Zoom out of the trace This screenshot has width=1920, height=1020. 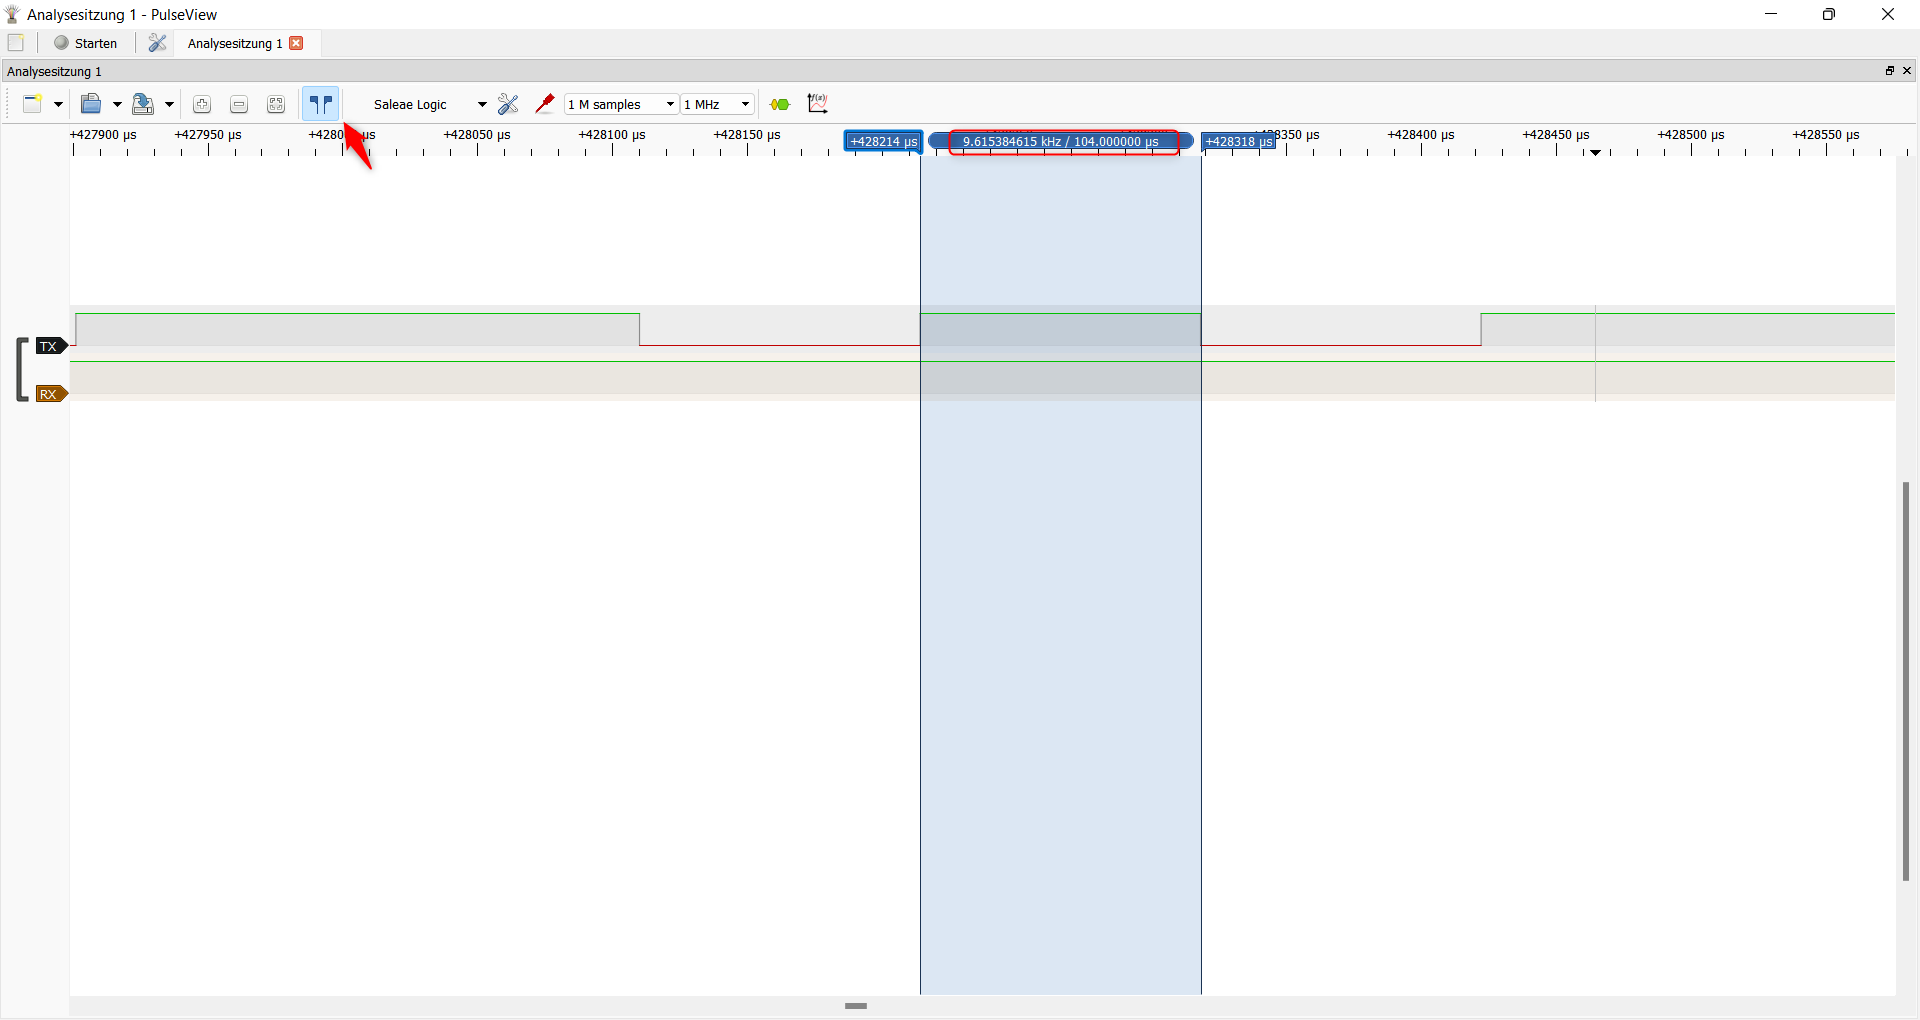click(x=238, y=103)
